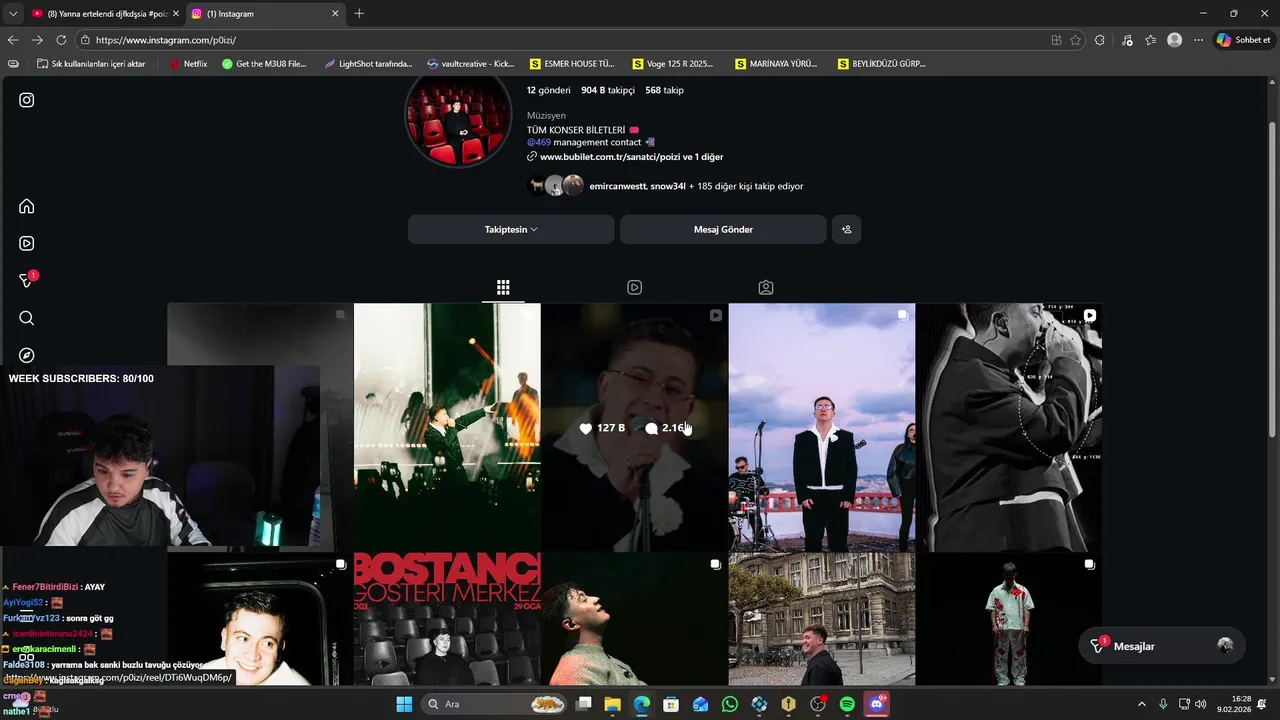The height and width of the screenshot is (720, 1280).
Task: Open the Mesajlar floating messages panel
Action: coord(1162,646)
